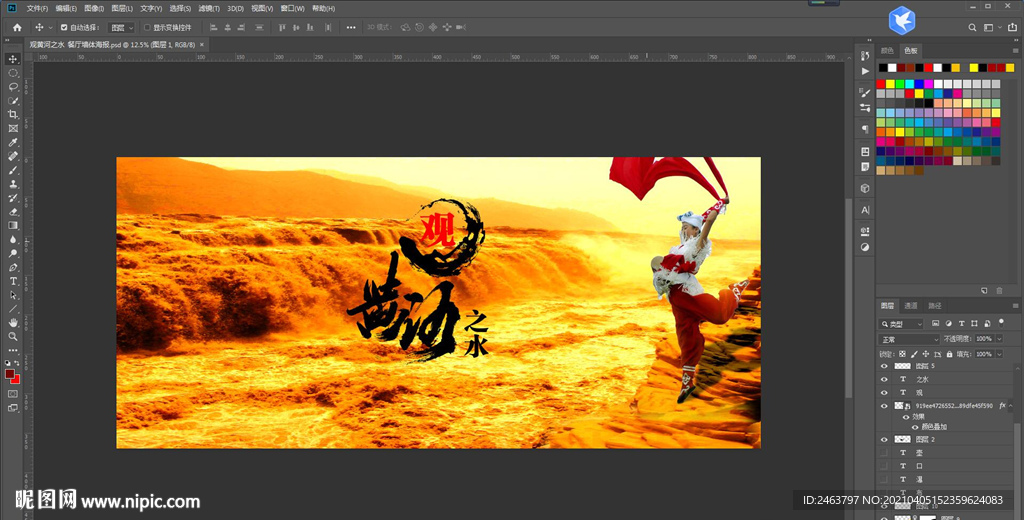Toggle visibility of 图层 2 layer
The image size is (1024, 520).
coord(883,440)
